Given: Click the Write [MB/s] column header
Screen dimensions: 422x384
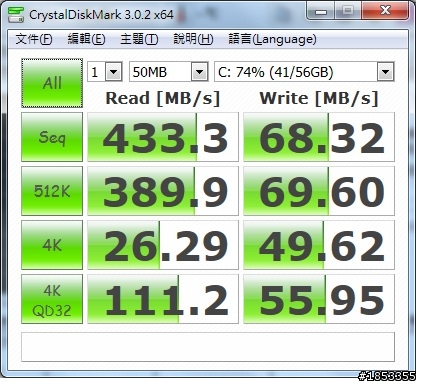Looking at the screenshot, I should click(319, 98).
